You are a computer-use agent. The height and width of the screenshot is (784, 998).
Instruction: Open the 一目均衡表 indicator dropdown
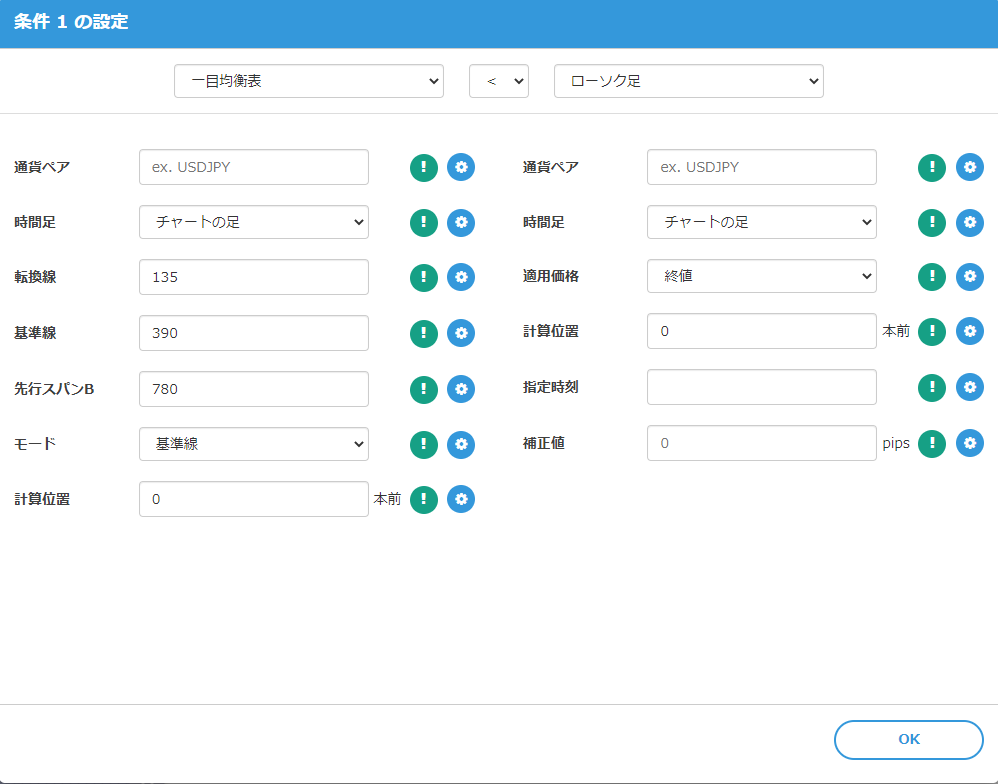tap(309, 81)
